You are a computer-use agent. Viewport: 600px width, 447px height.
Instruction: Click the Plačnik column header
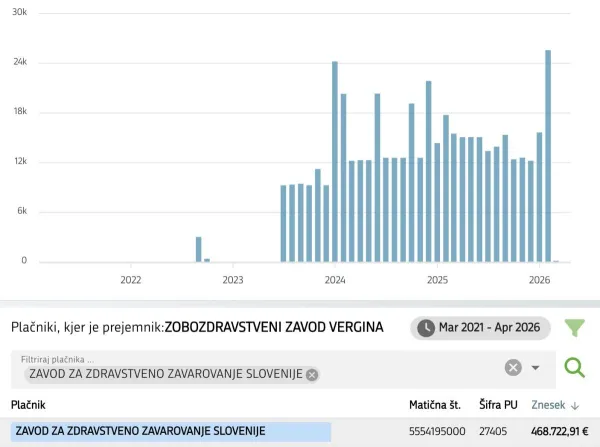click(28, 405)
